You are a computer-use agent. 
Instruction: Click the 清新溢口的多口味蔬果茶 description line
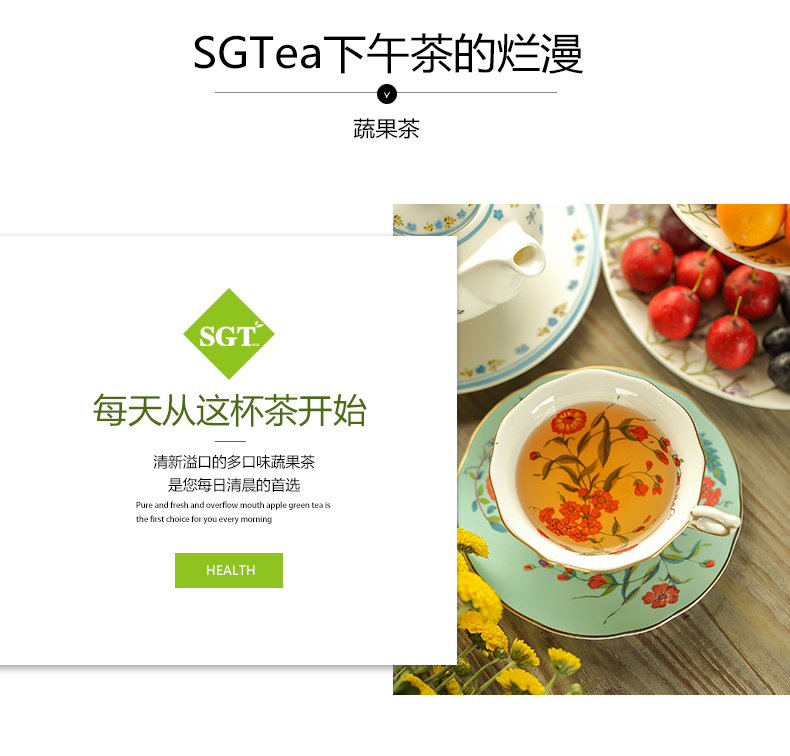(234, 462)
